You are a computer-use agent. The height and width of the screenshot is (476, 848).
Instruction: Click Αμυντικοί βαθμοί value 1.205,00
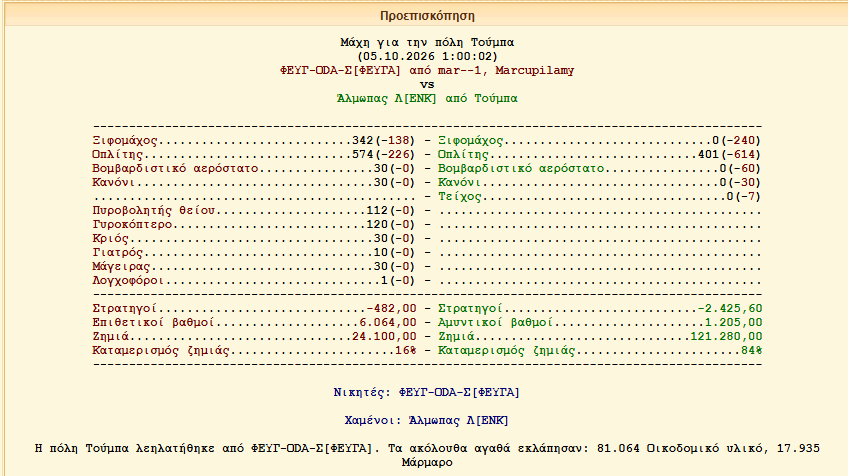coord(734,322)
